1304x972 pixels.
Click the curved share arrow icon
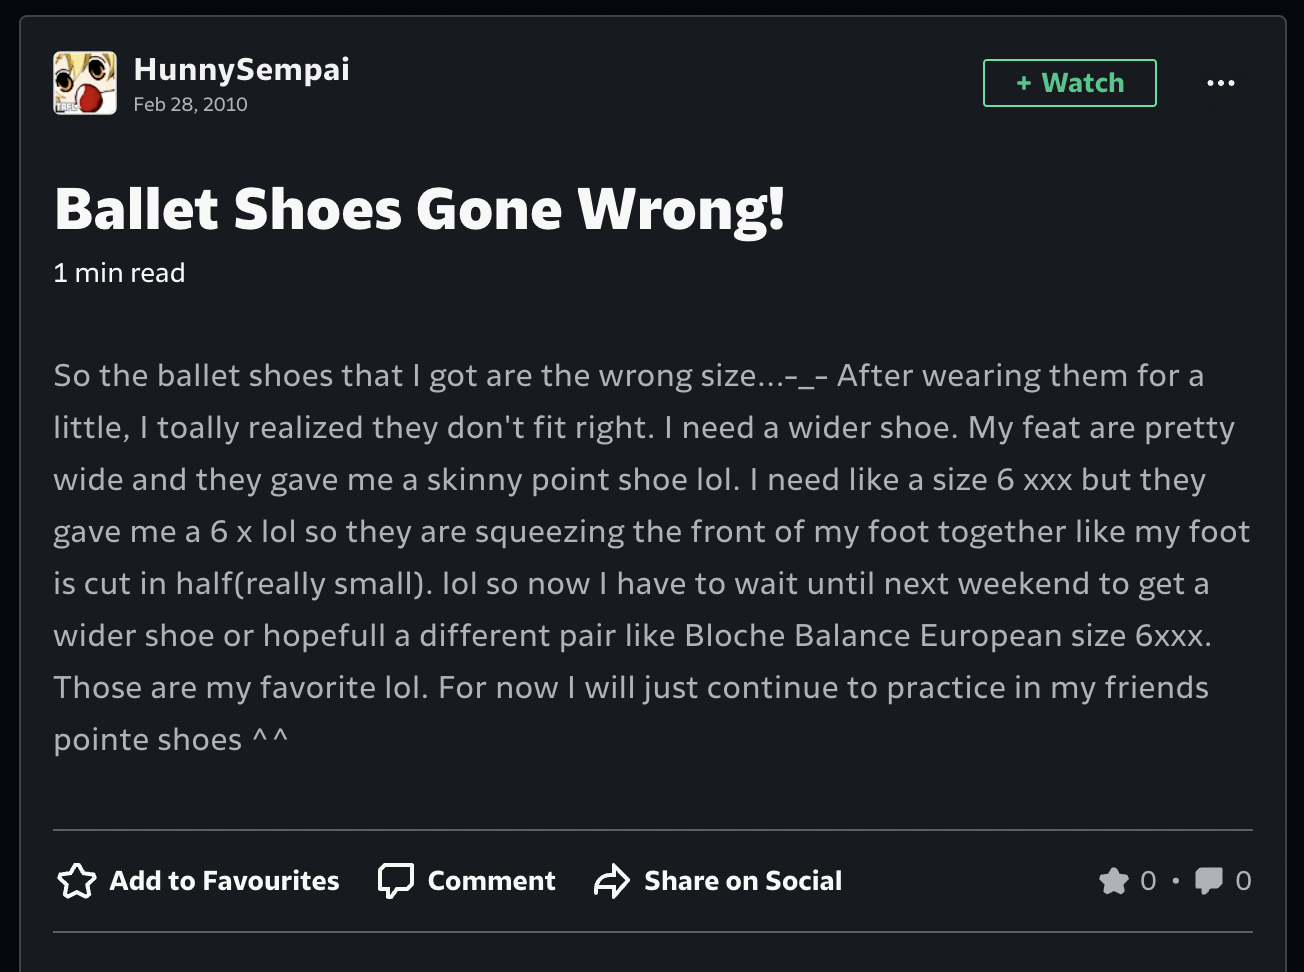tap(611, 881)
